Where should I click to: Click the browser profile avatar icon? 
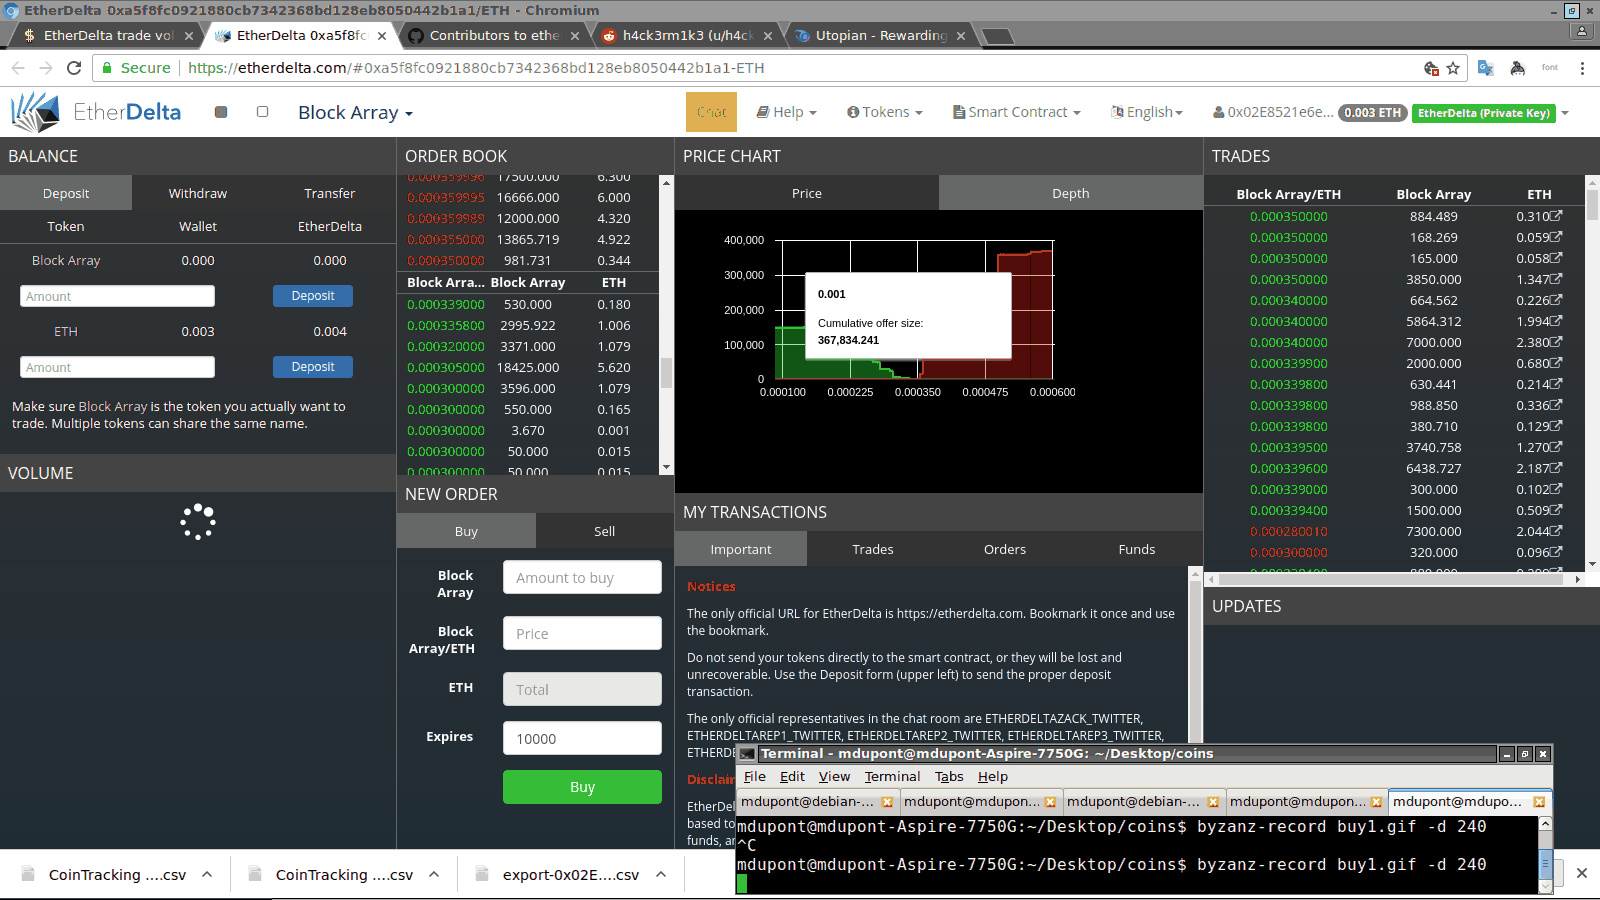pos(1581,31)
